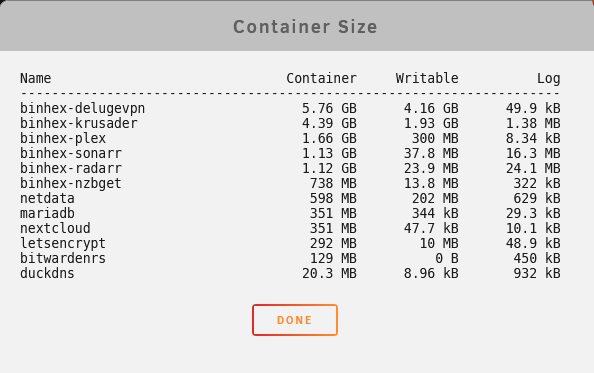
Task: Select the binhex-nzbget container name
Action: pyautogui.click(x=70, y=183)
